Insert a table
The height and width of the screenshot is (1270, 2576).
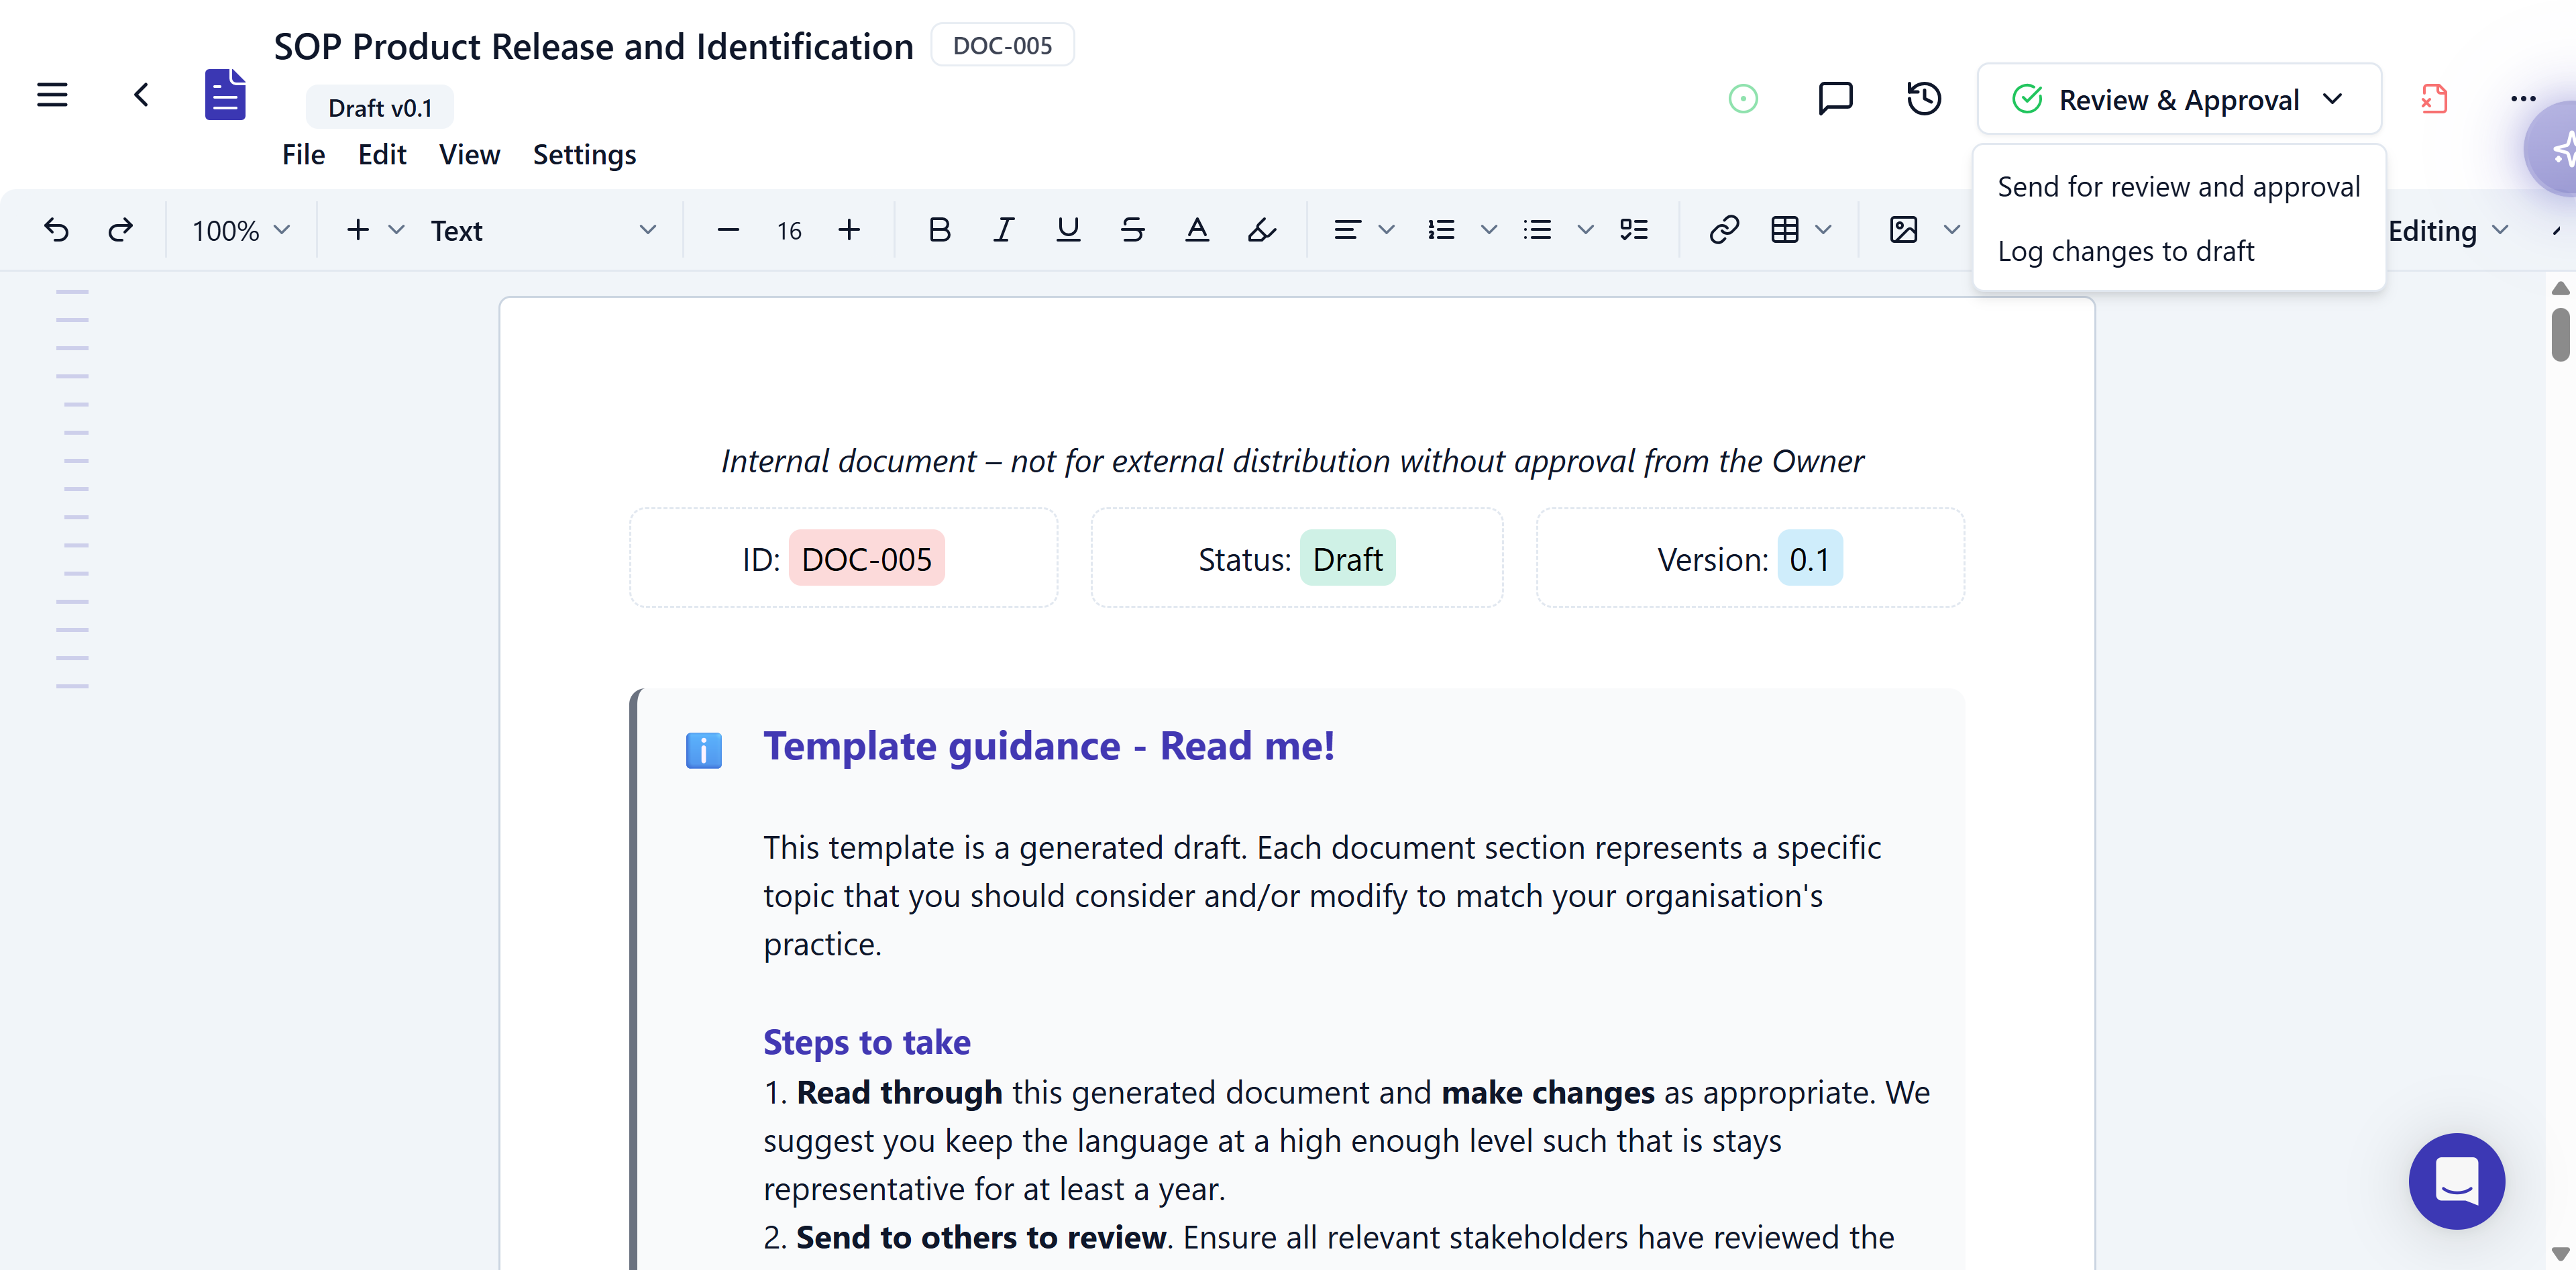[1785, 230]
